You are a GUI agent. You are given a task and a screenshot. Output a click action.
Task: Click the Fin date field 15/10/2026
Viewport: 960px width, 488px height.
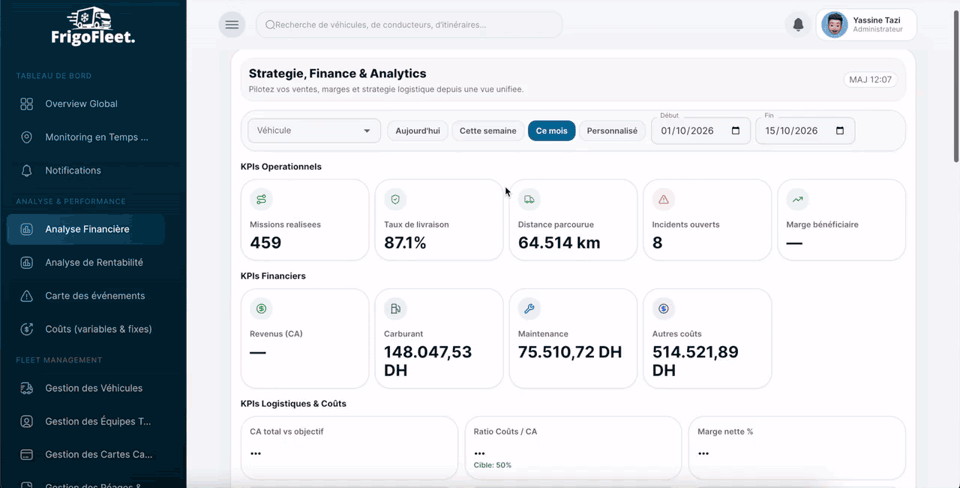tap(805, 131)
